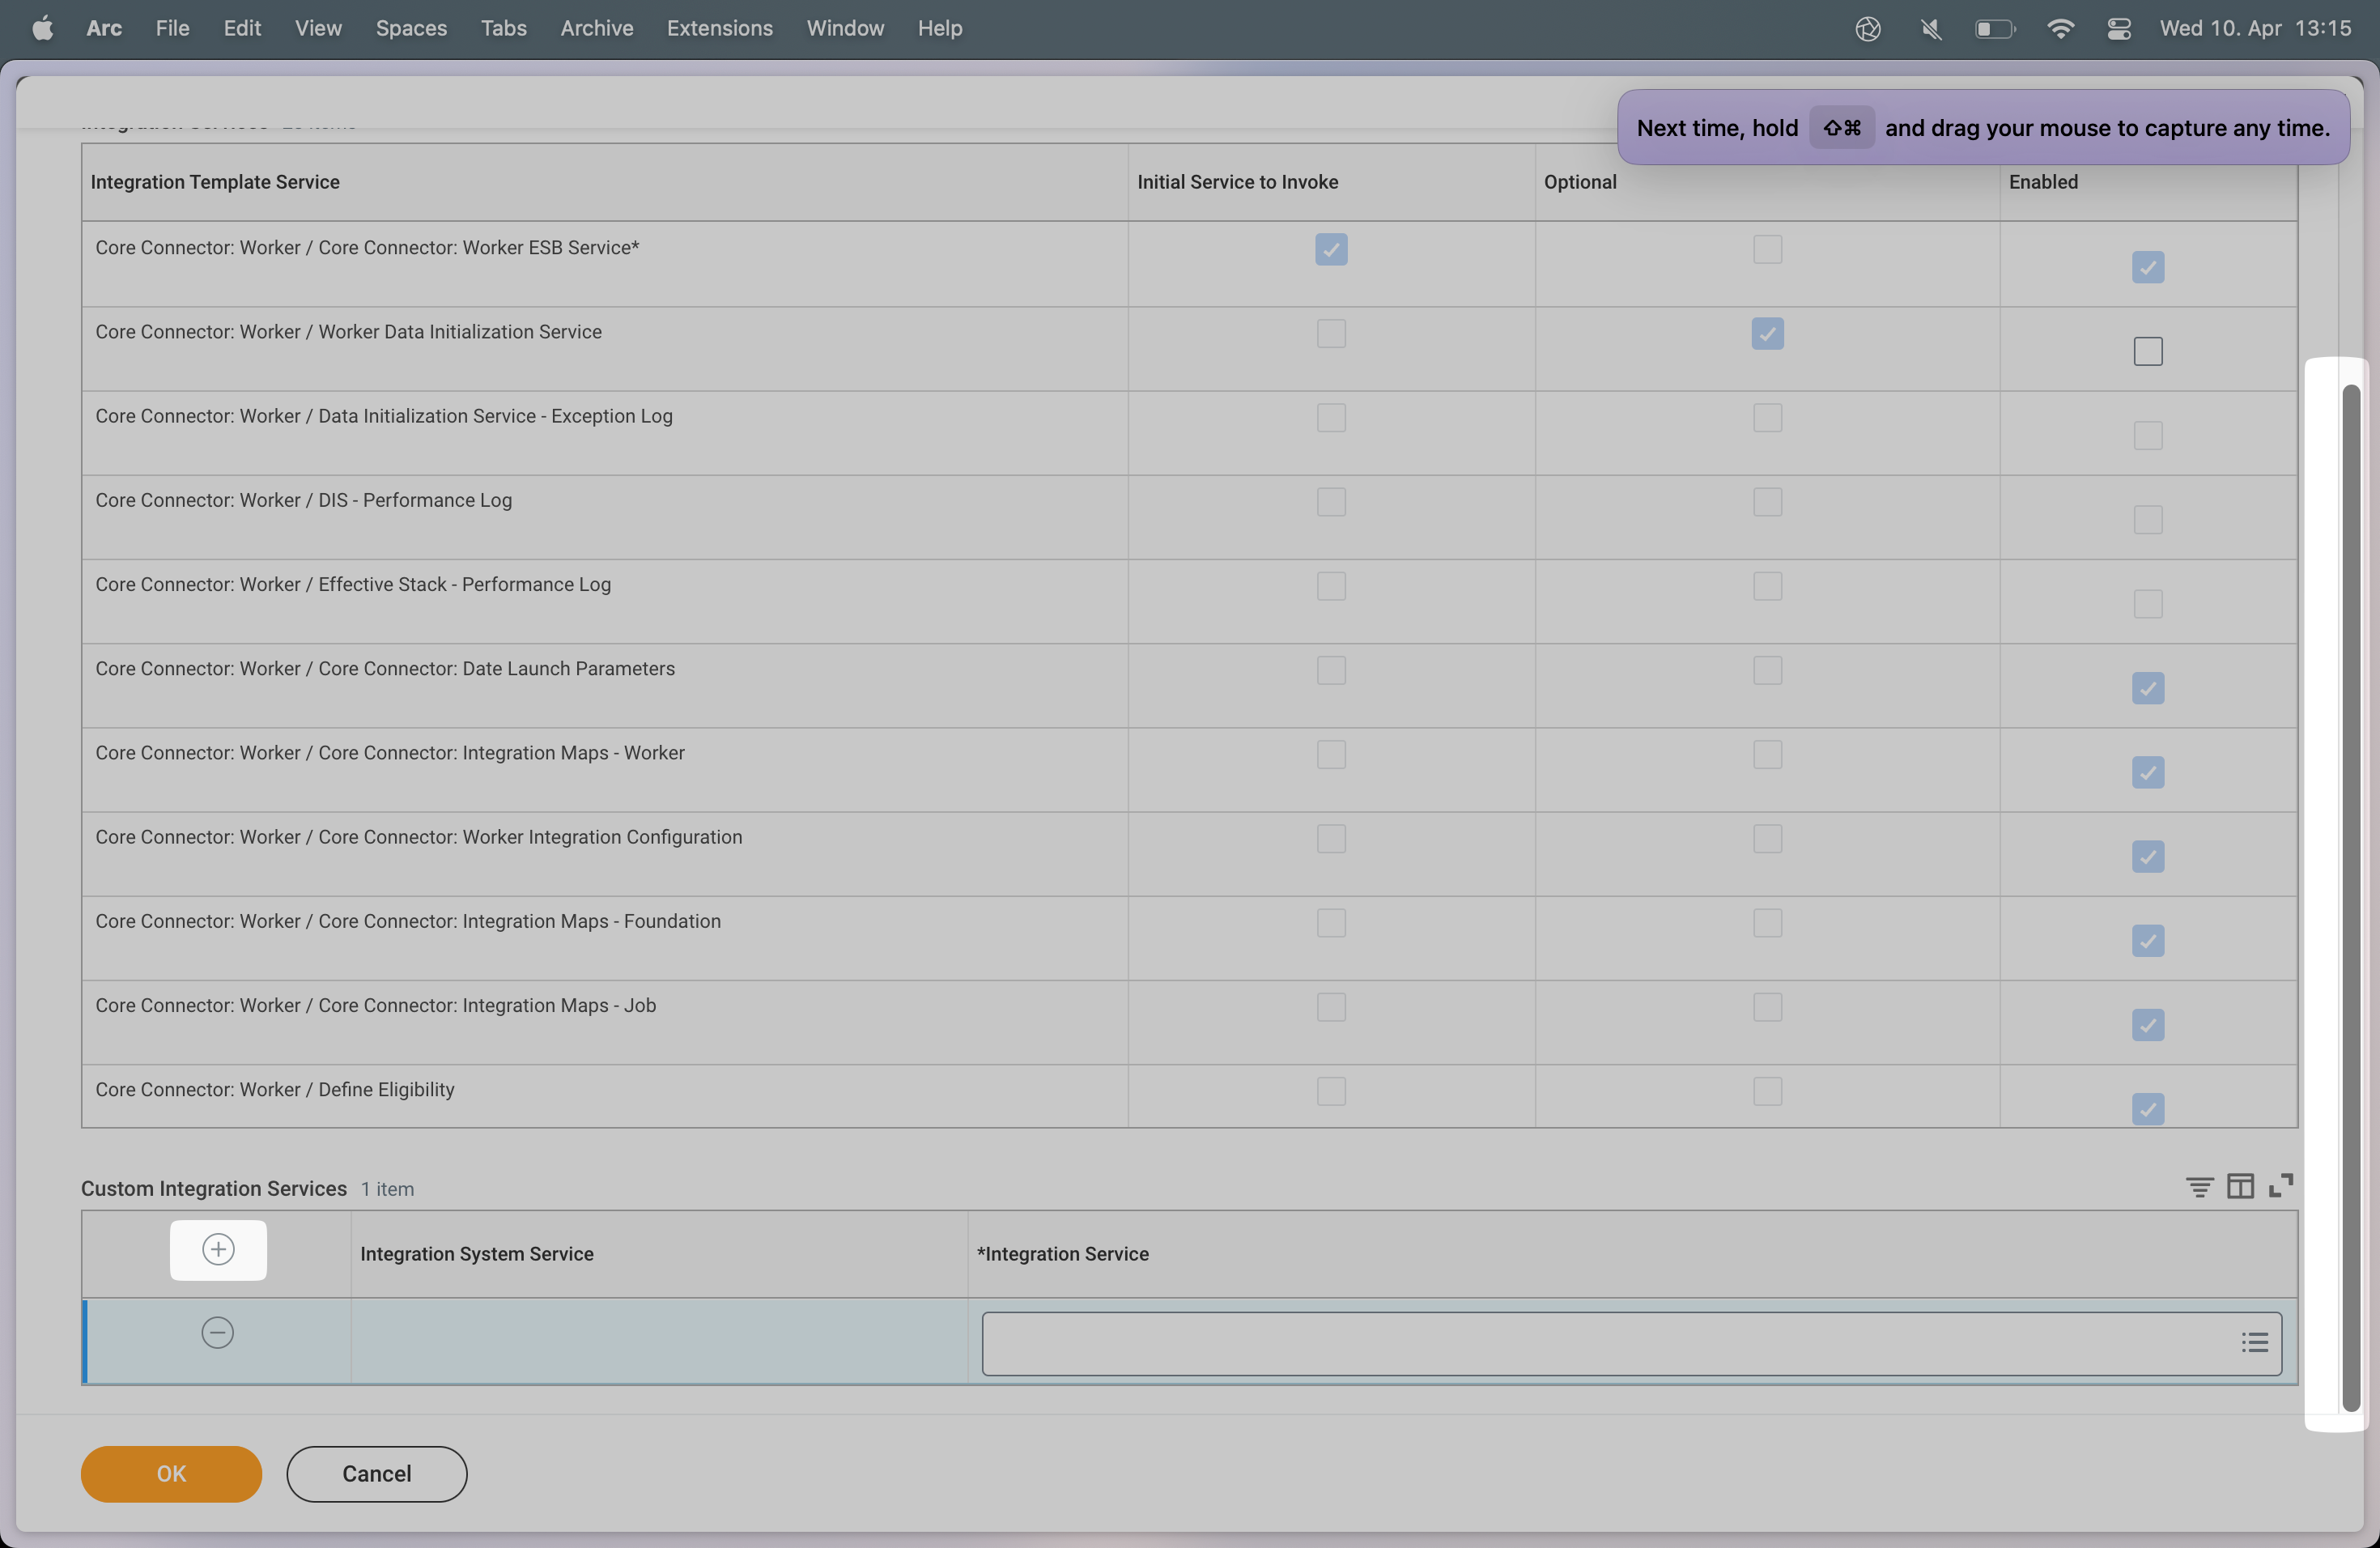Open the Archive menu
Viewport: 2380px width, 1548px height.
tap(596, 28)
